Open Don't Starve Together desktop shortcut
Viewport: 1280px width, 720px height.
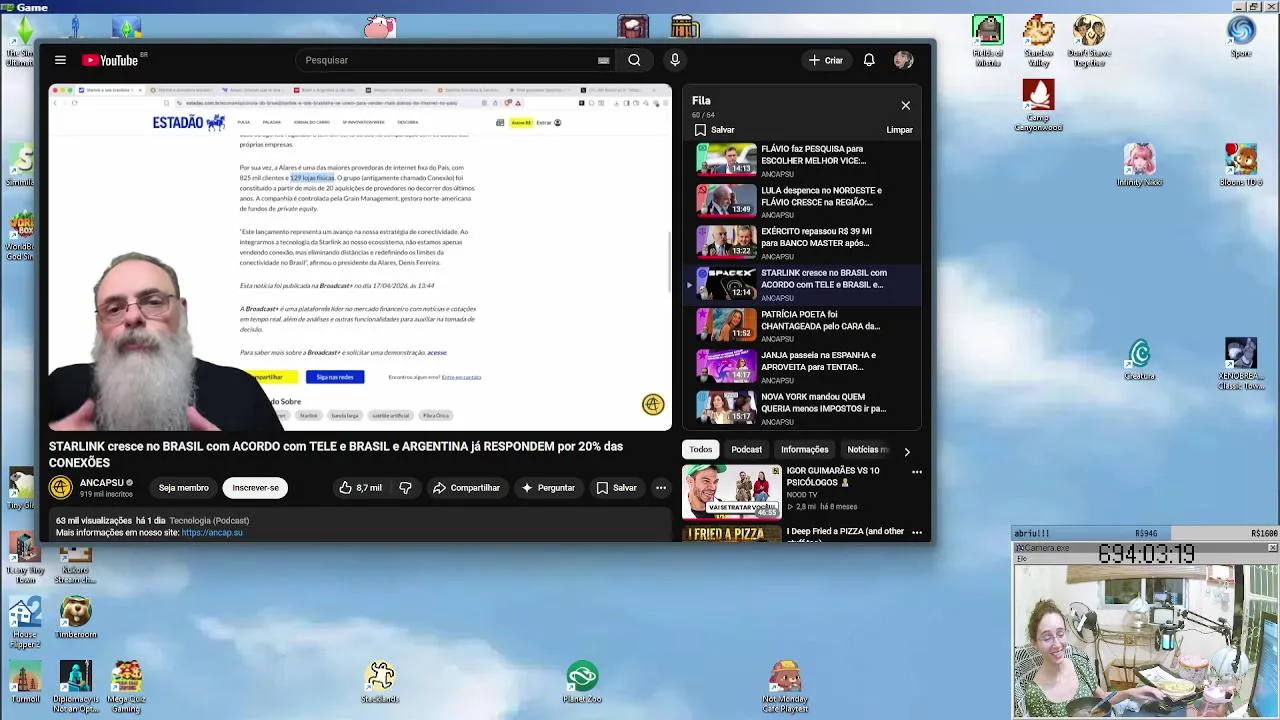click(1089, 41)
